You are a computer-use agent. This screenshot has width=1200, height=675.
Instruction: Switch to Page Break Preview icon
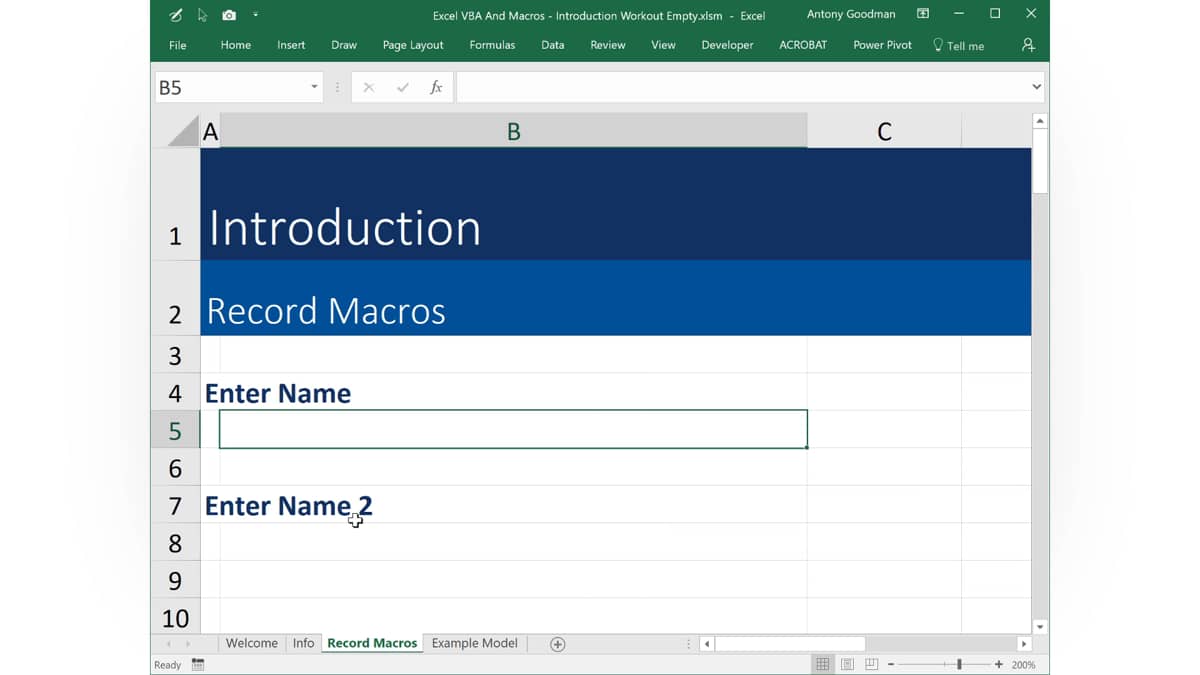(x=872, y=665)
